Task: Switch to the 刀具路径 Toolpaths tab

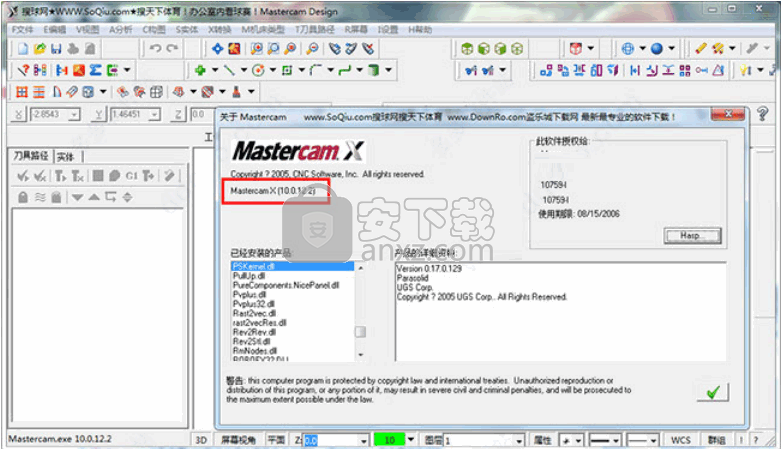Action: (x=31, y=156)
